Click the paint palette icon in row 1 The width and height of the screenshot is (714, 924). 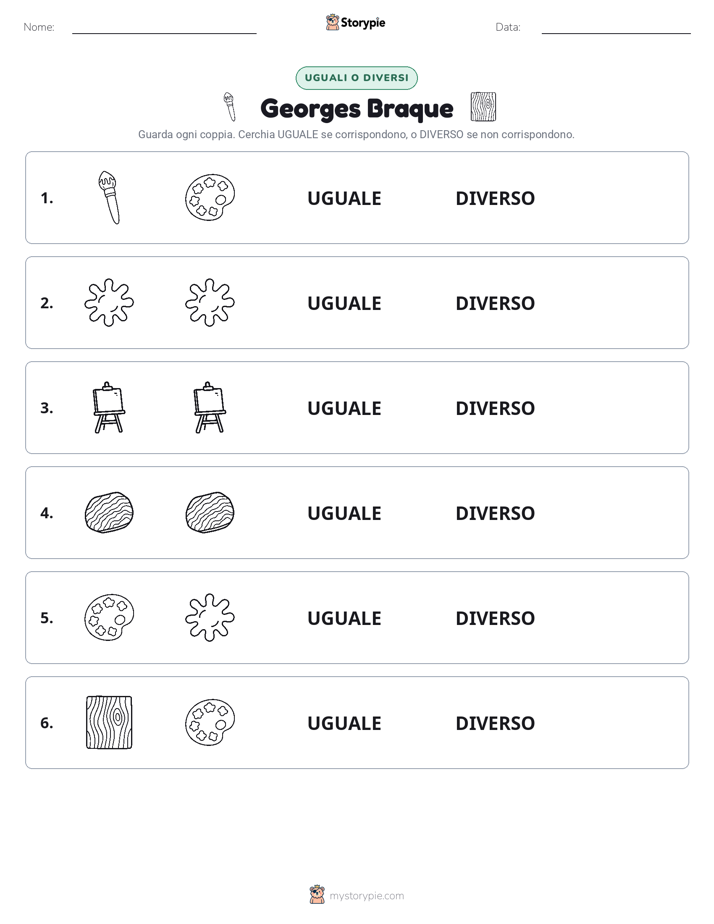210,198
